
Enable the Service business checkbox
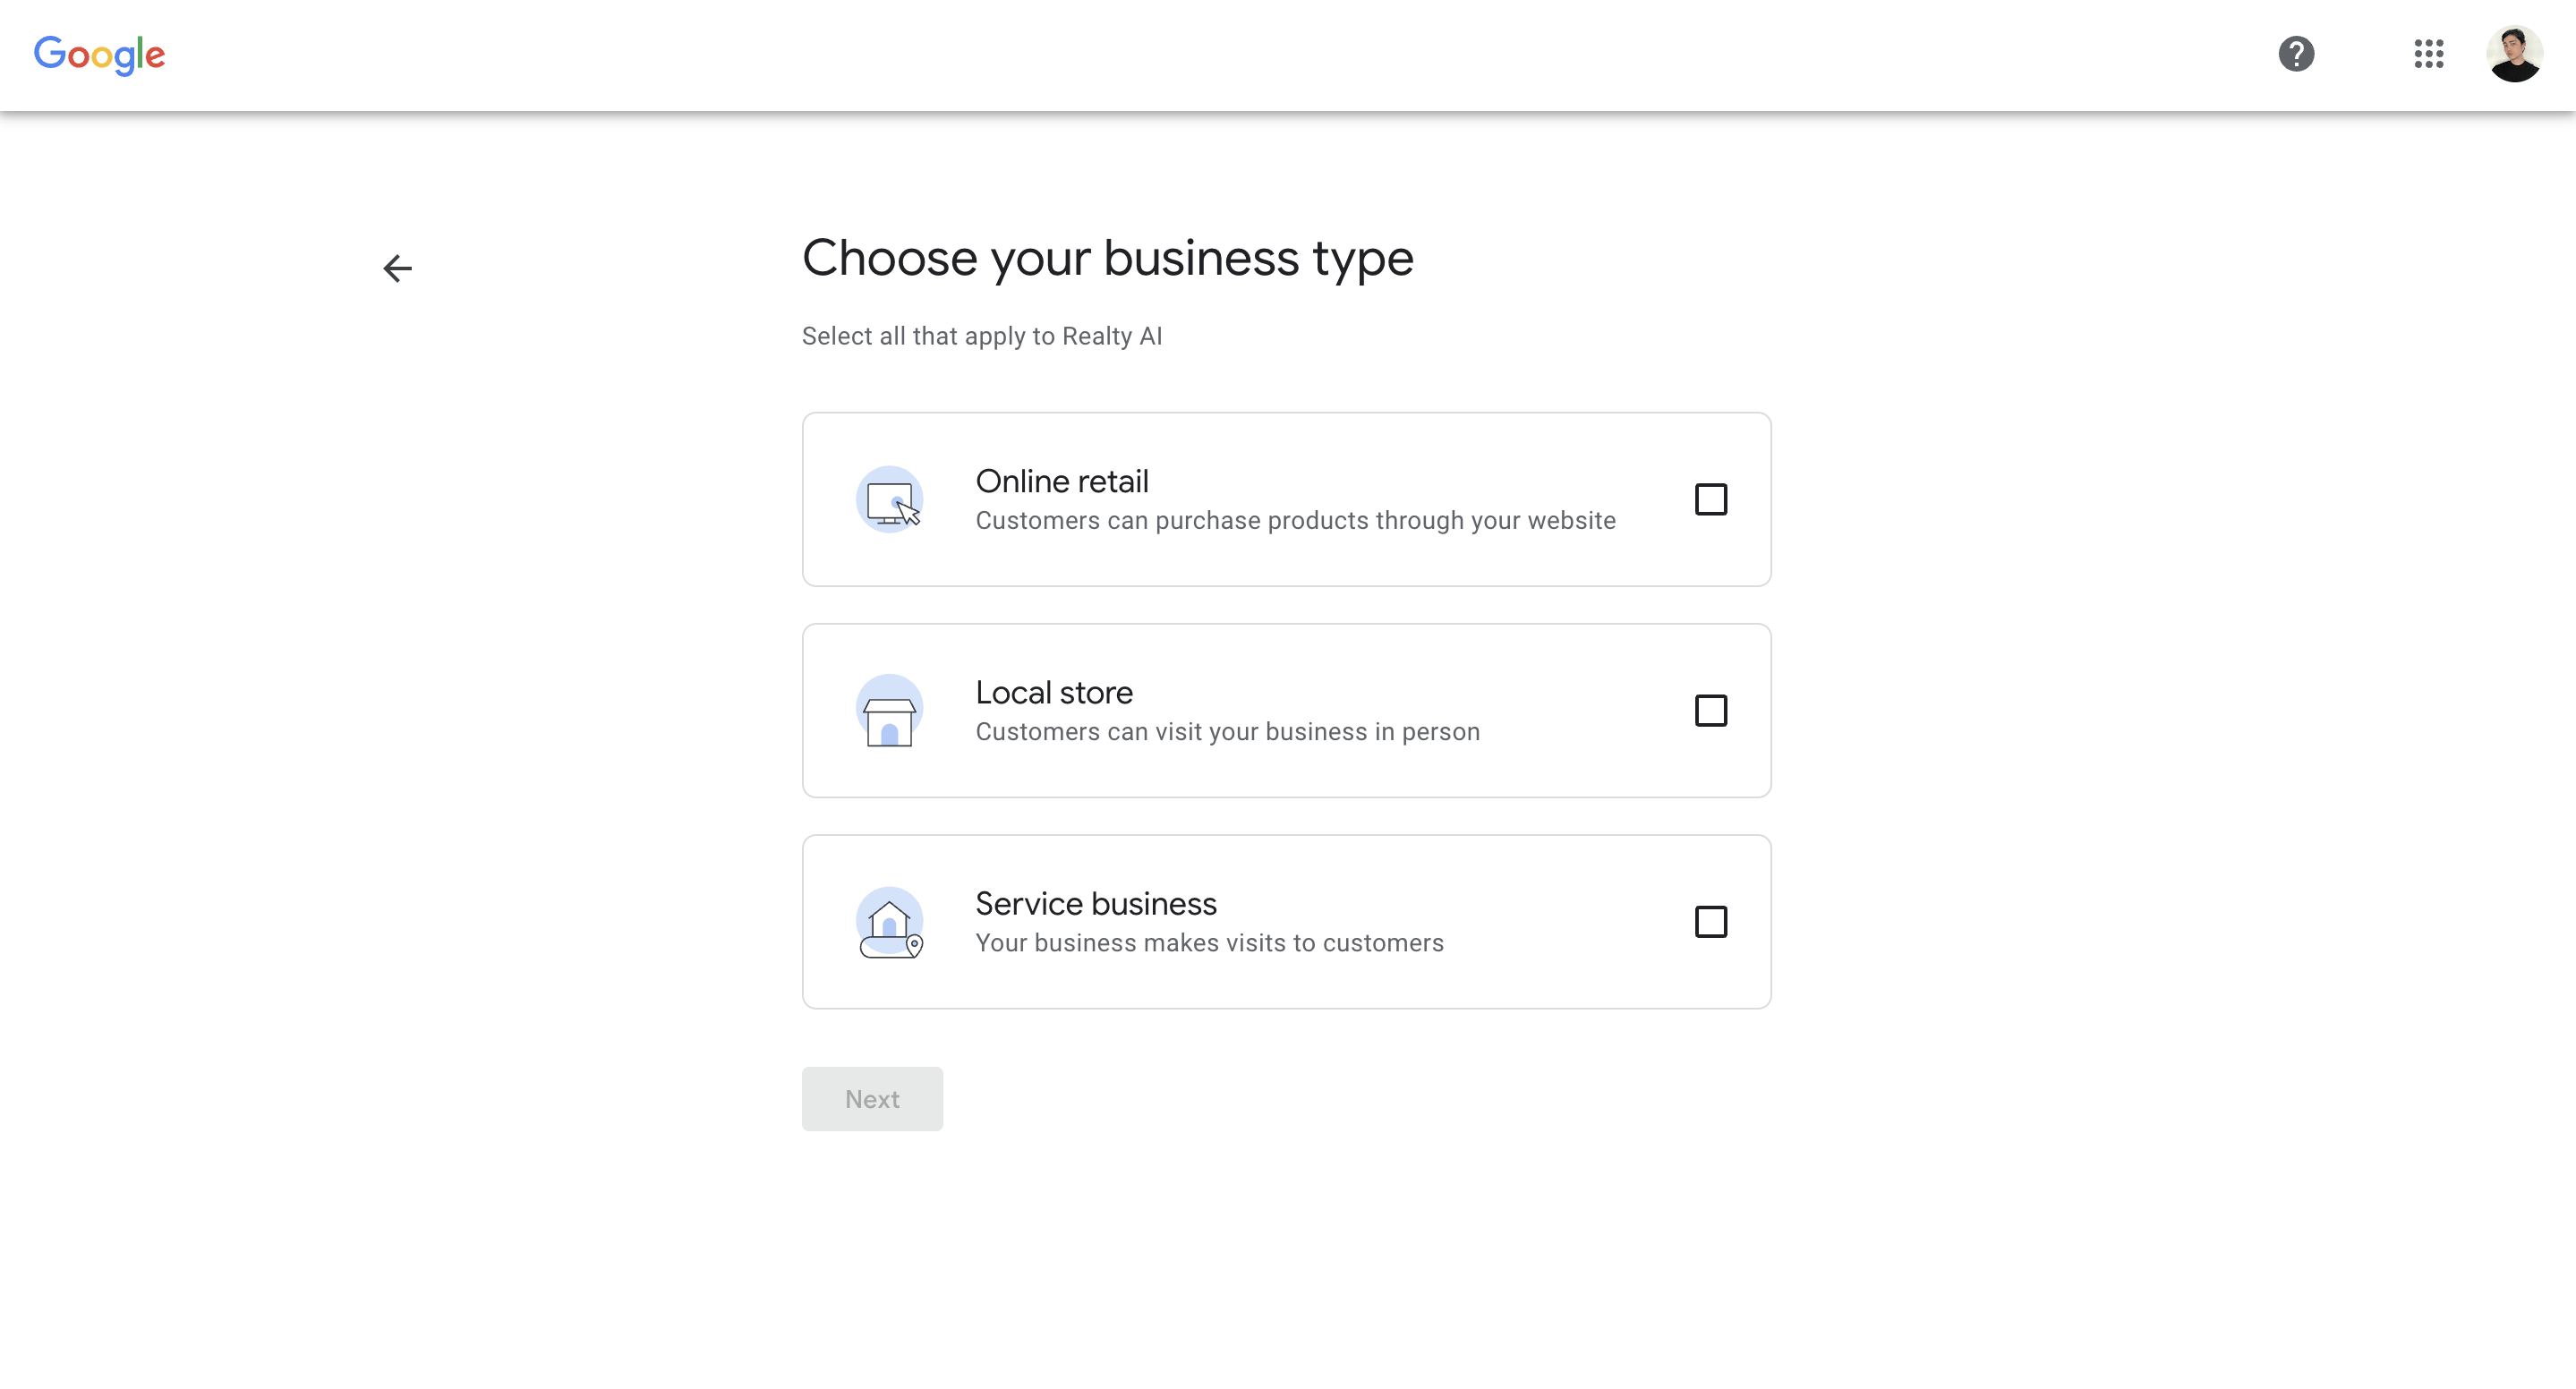pos(1710,921)
